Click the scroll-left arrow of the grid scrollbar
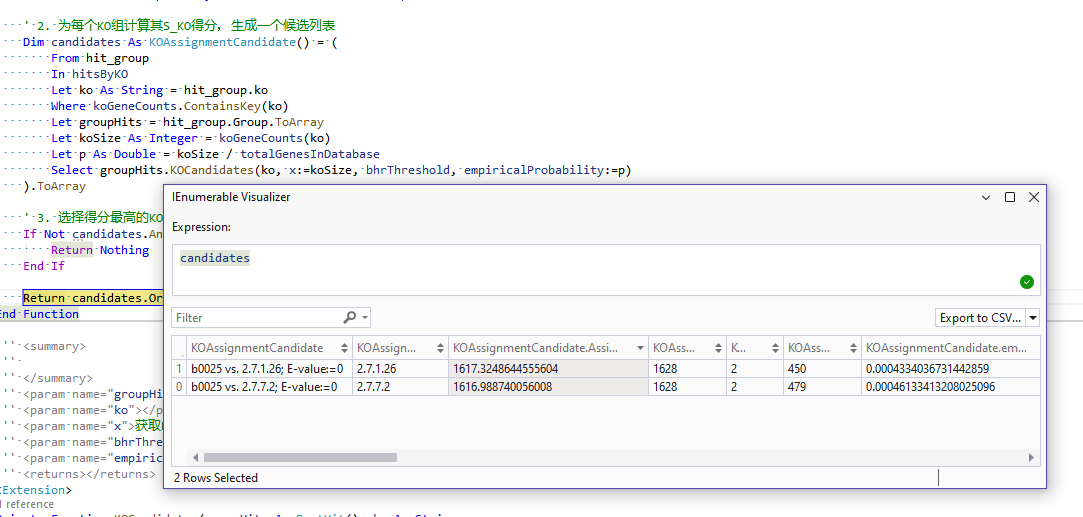The width and height of the screenshot is (1083, 517). tap(196, 457)
